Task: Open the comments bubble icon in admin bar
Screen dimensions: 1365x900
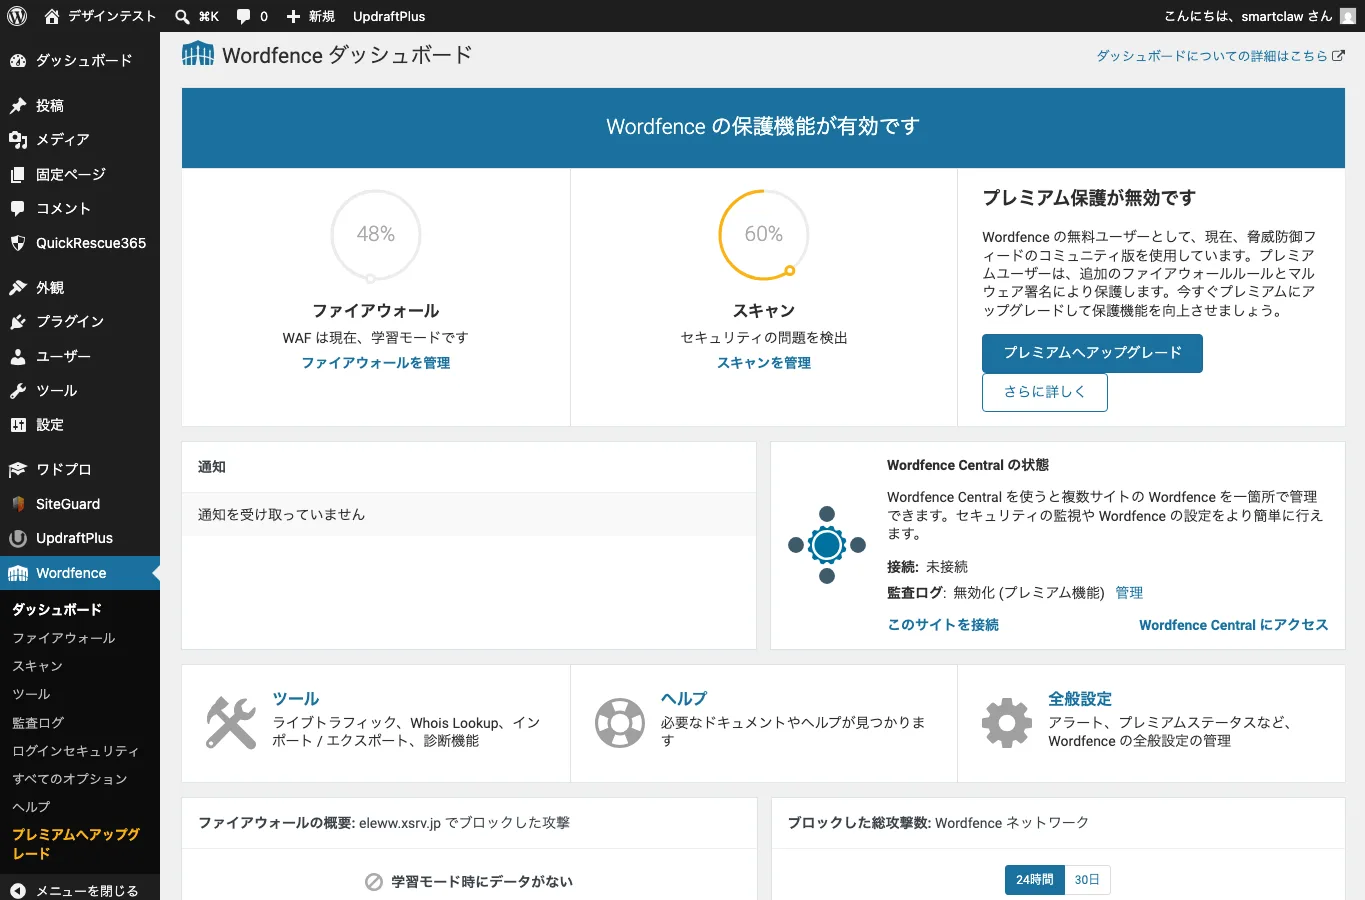Action: point(244,16)
